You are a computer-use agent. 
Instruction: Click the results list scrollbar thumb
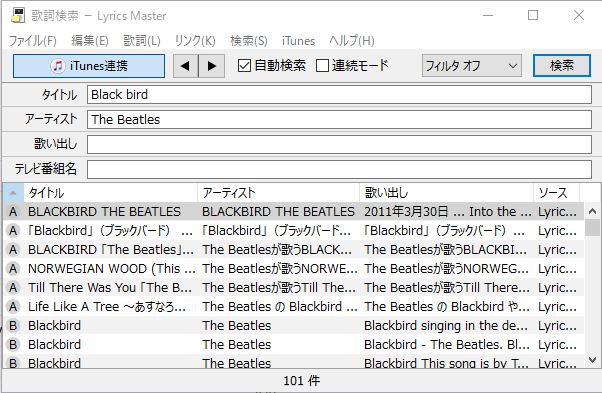tap(592, 228)
